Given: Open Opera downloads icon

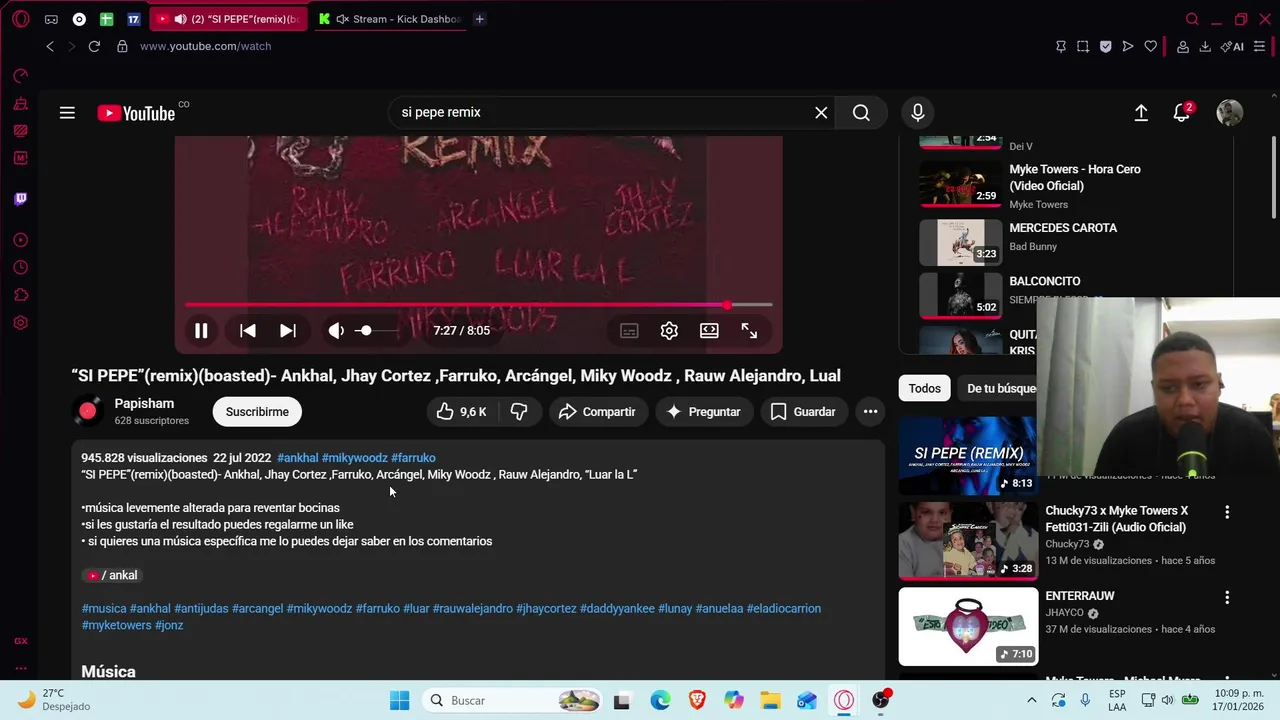Looking at the screenshot, I should point(1205,46).
